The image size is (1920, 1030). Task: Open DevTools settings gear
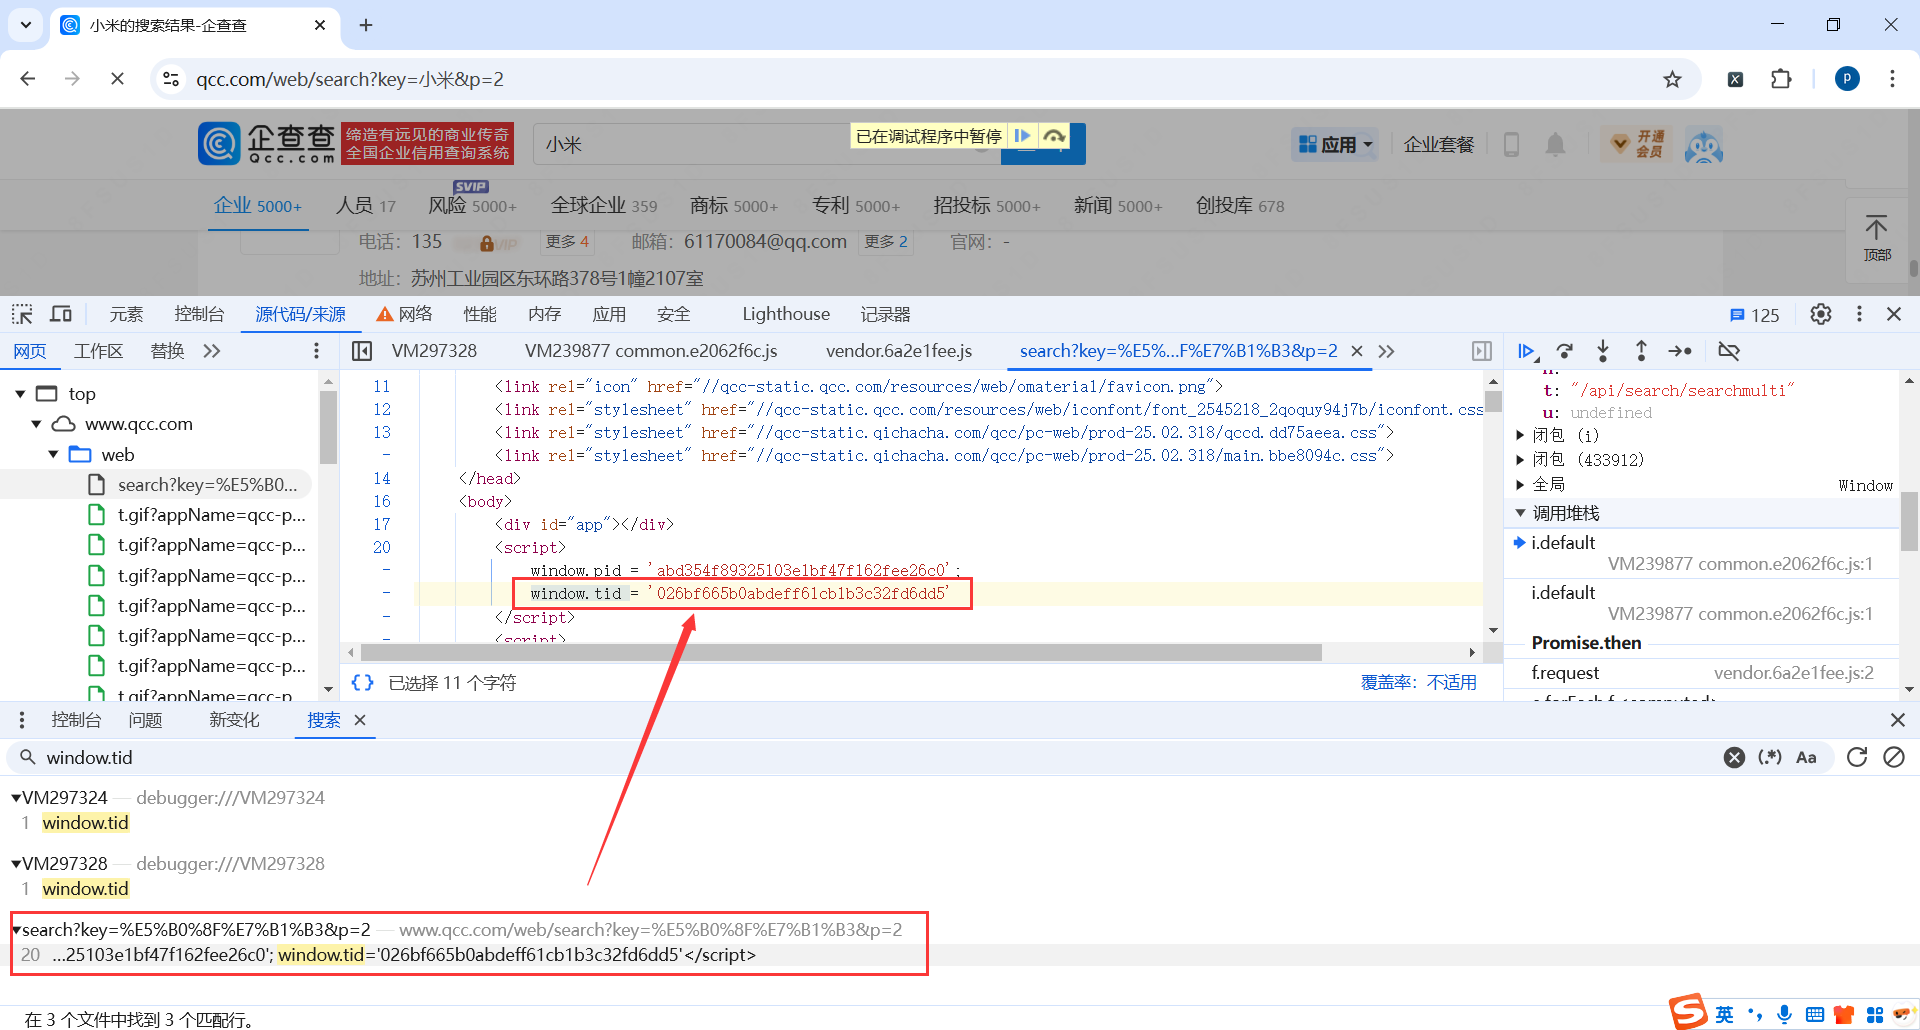tap(1821, 314)
